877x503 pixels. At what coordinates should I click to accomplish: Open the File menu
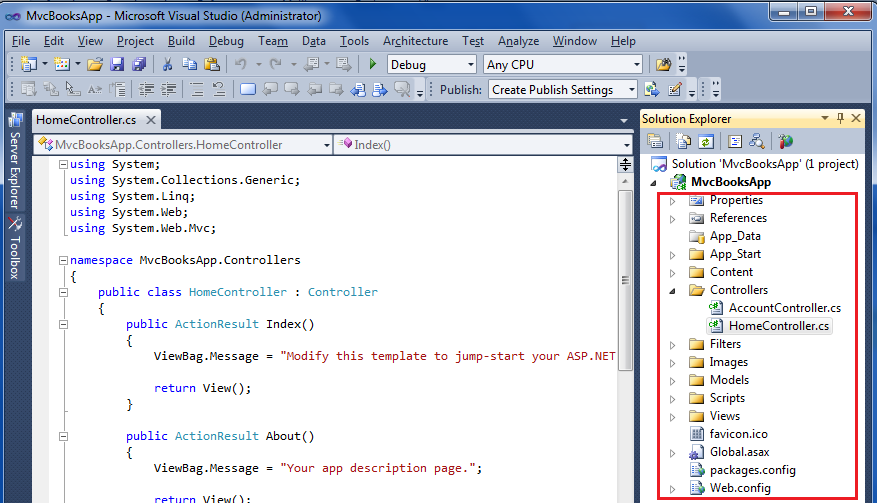[21, 41]
